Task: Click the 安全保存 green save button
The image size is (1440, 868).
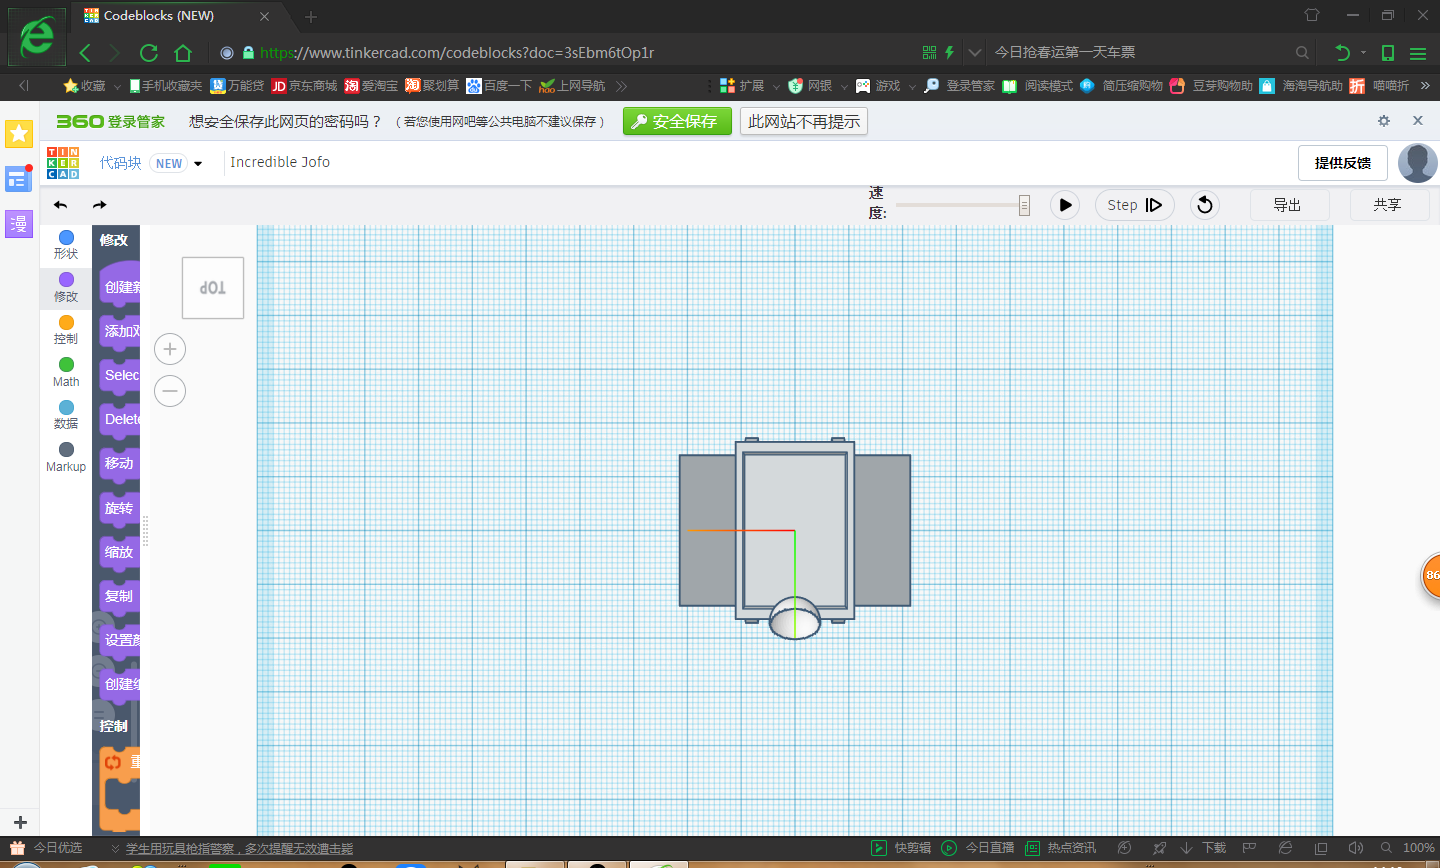Action: coord(677,121)
